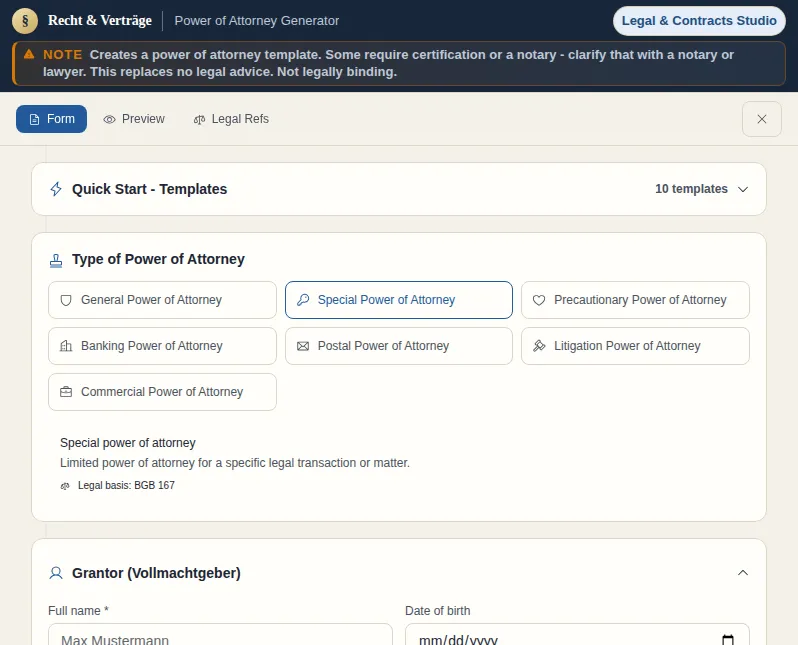
Task: Click the lightning bolt Quick Start icon
Action: [56, 189]
